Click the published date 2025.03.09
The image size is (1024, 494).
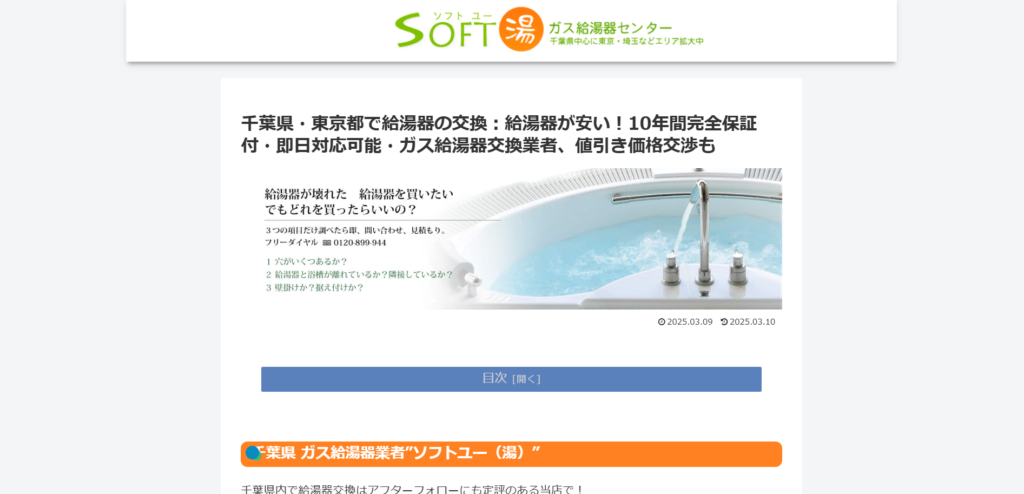(x=689, y=322)
